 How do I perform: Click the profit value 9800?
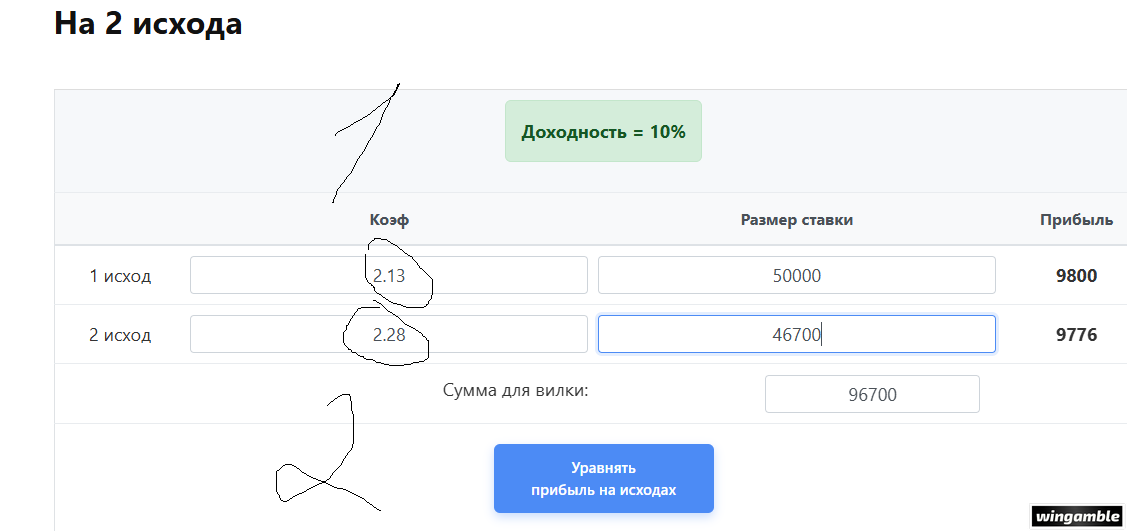[1076, 276]
